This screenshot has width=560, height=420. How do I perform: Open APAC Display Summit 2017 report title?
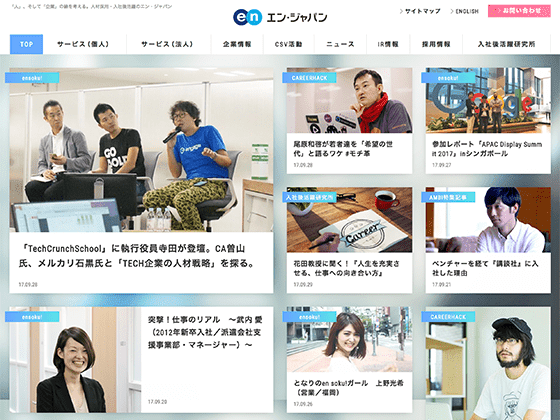pyautogui.click(x=487, y=149)
